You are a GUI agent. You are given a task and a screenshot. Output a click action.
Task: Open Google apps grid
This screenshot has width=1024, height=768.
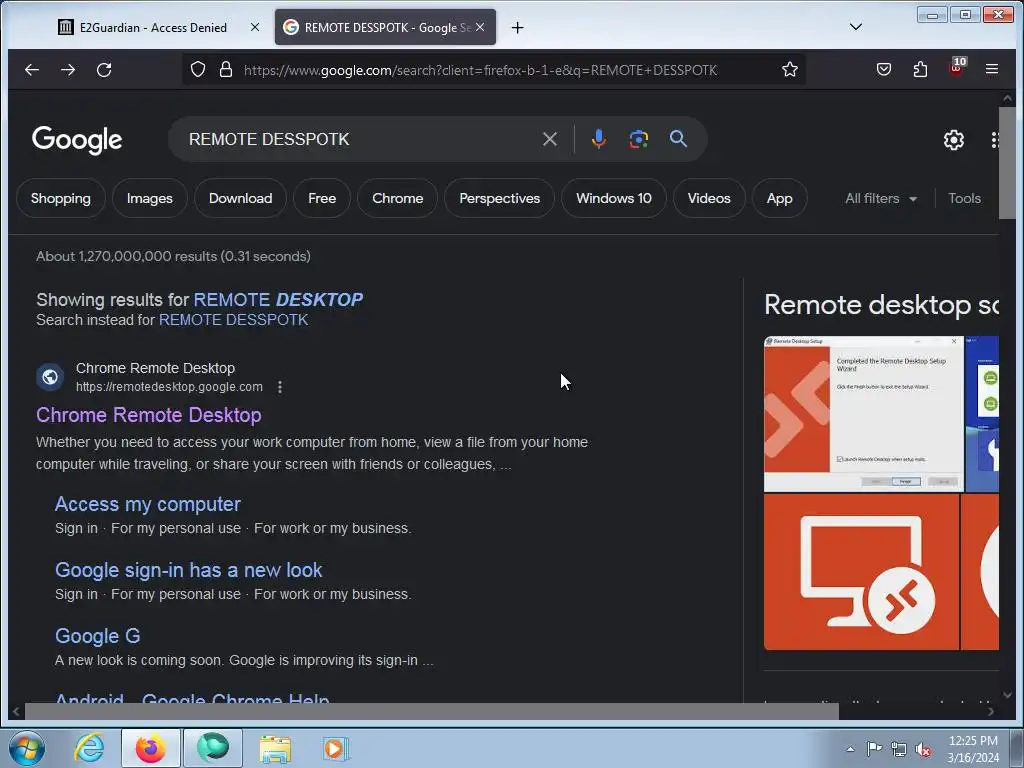[x=994, y=140]
